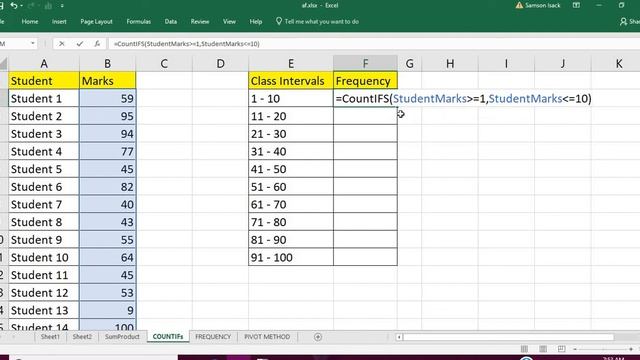This screenshot has height=360, width=640.
Task: Switch to the FREQUENCY sheet tab
Action: [213, 337]
